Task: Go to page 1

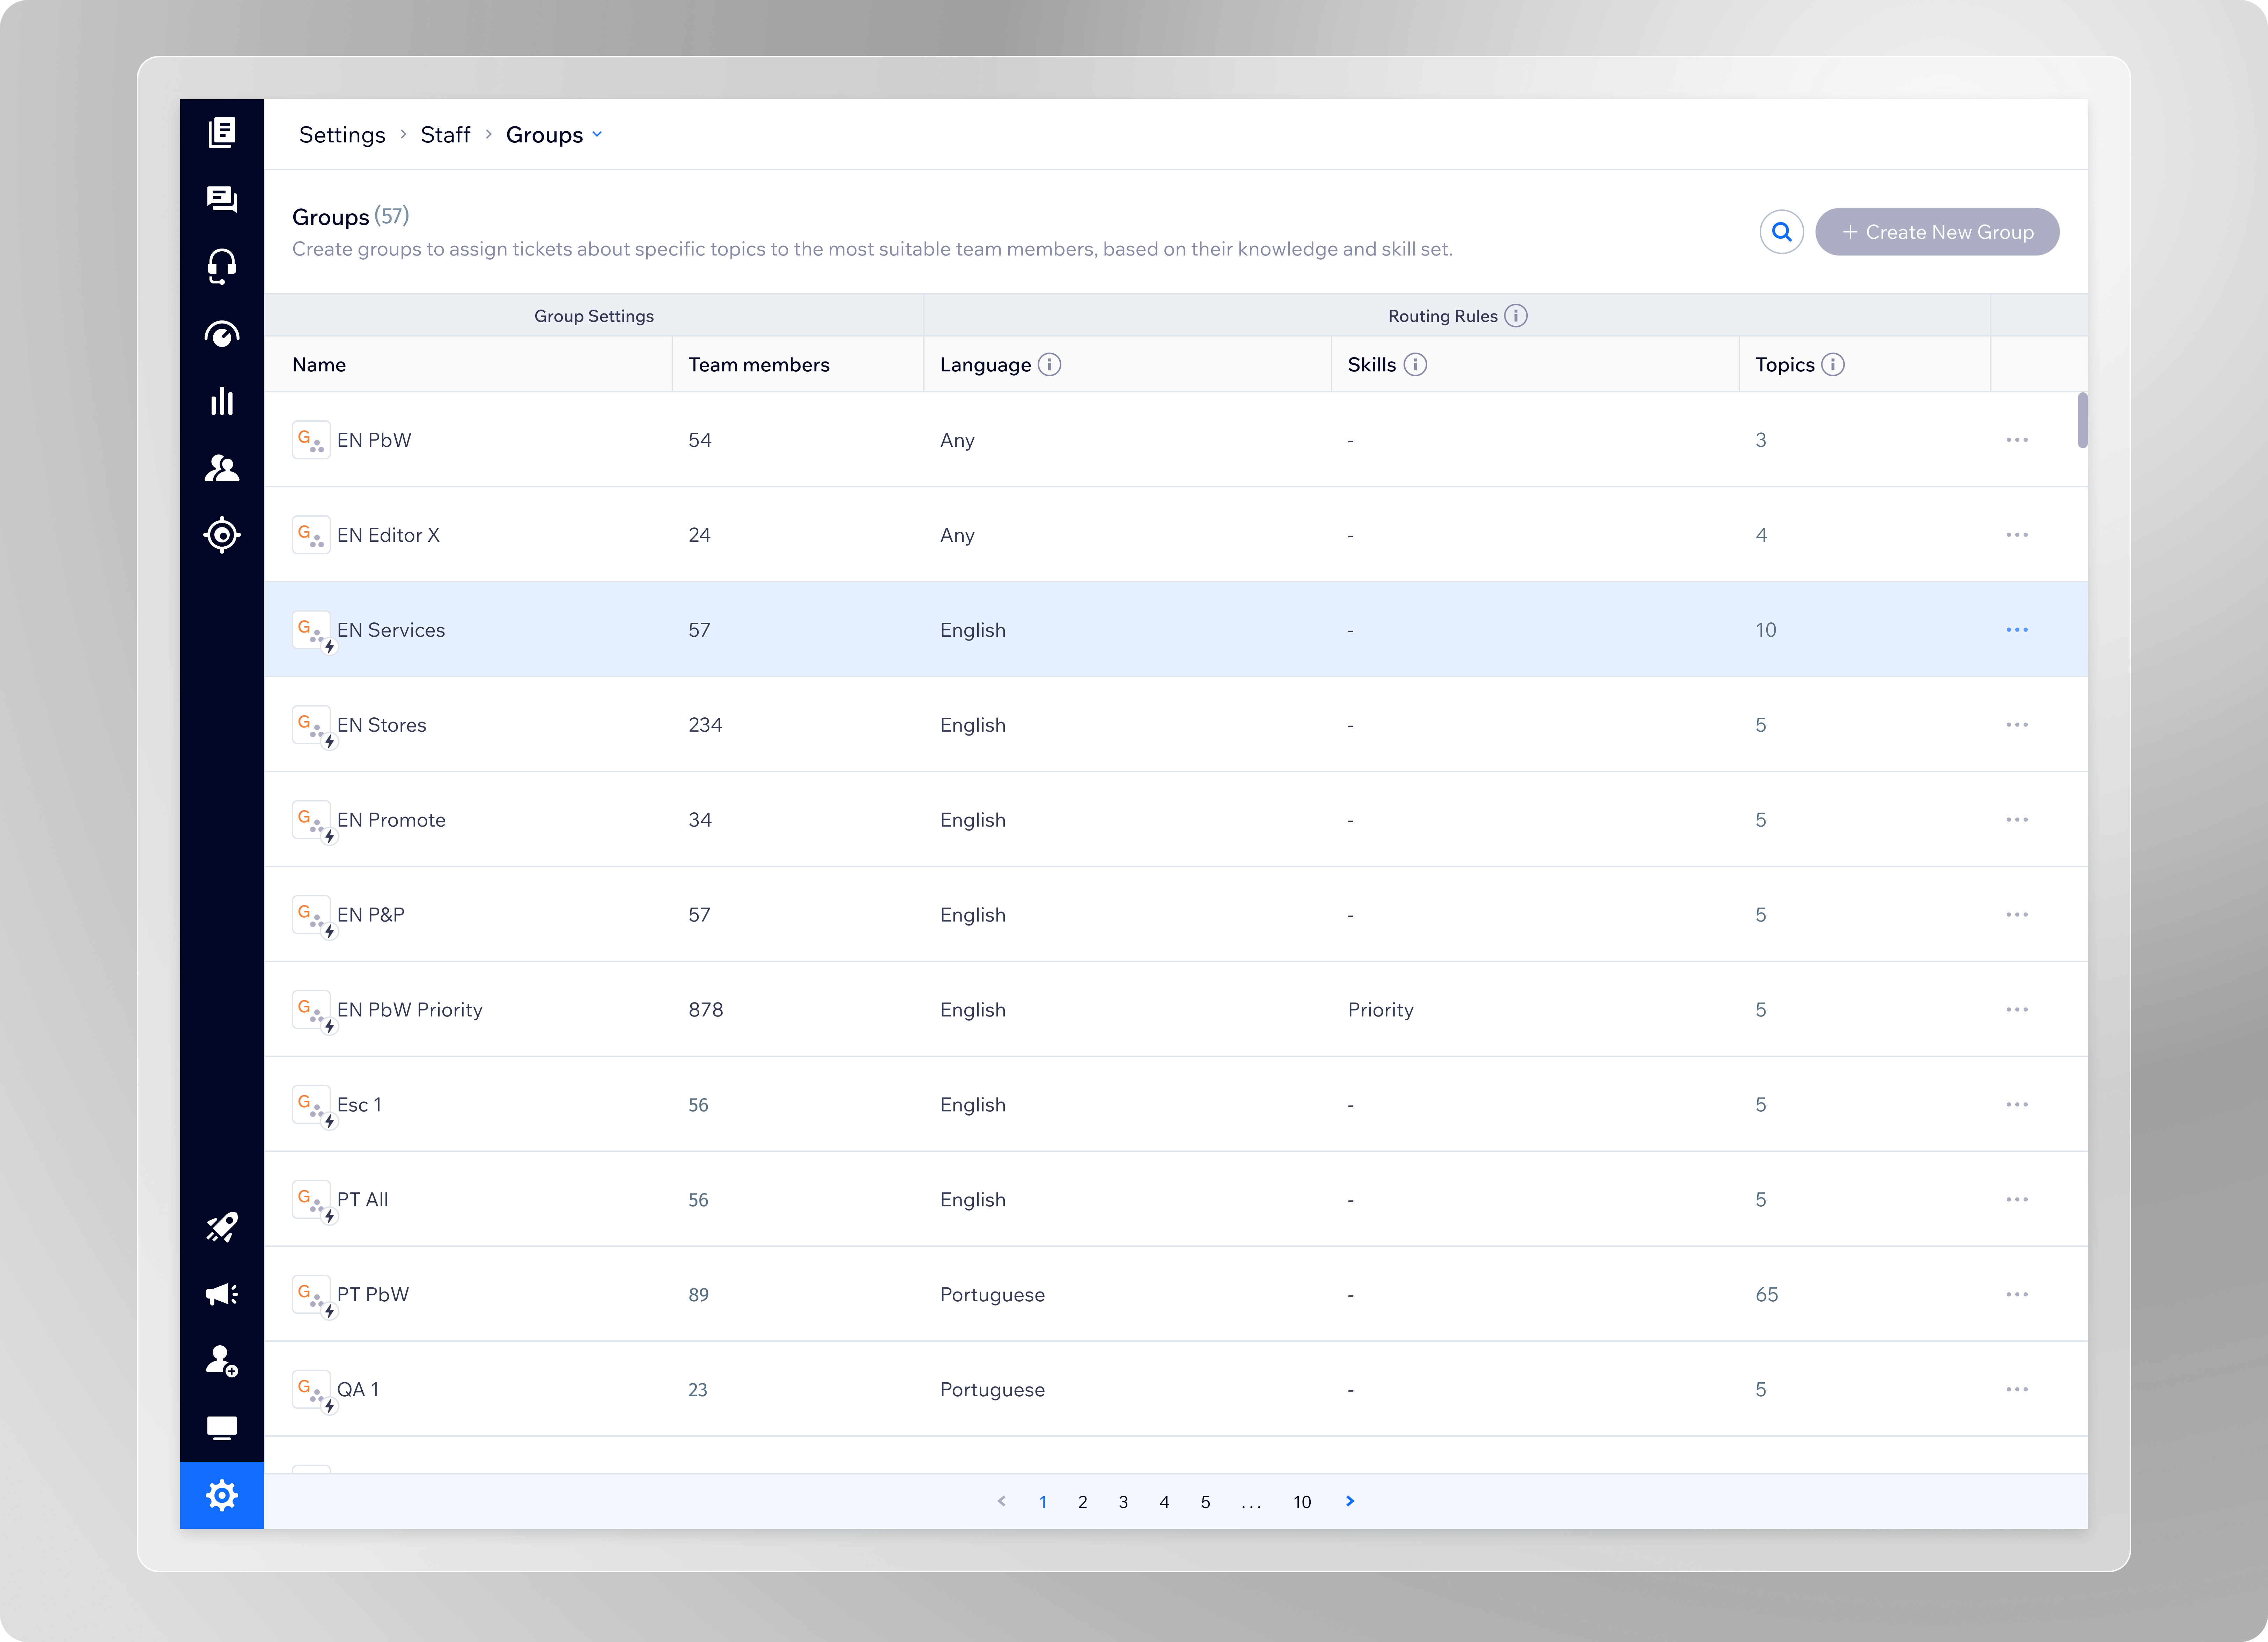Action: click(1043, 1502)
